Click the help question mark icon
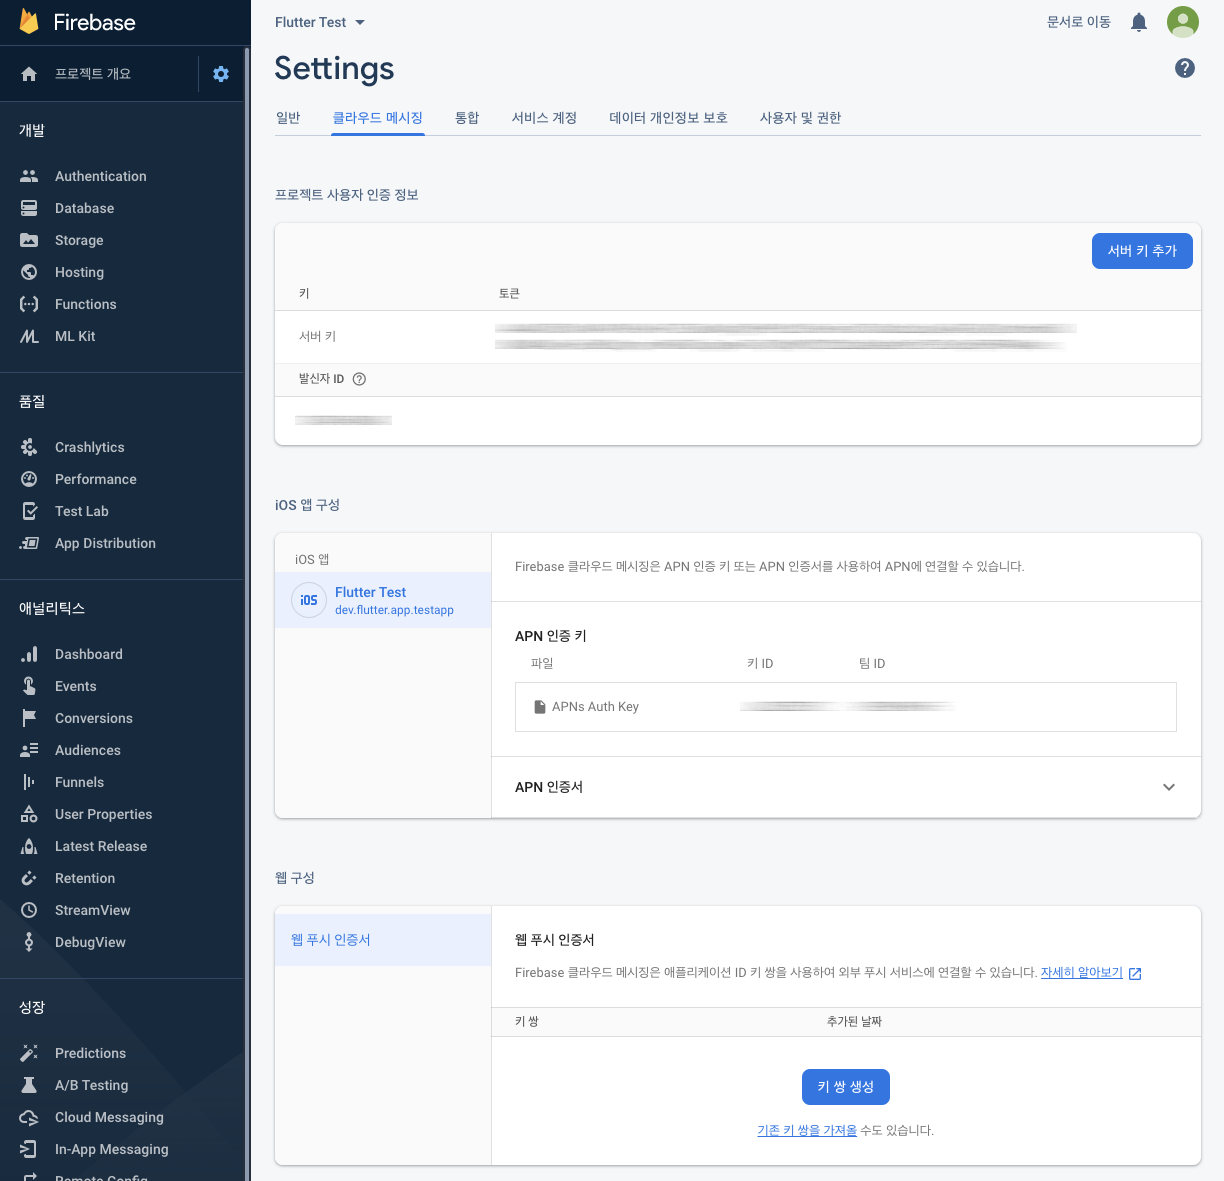1224x1181 pixels. (x=1185, y=68)
